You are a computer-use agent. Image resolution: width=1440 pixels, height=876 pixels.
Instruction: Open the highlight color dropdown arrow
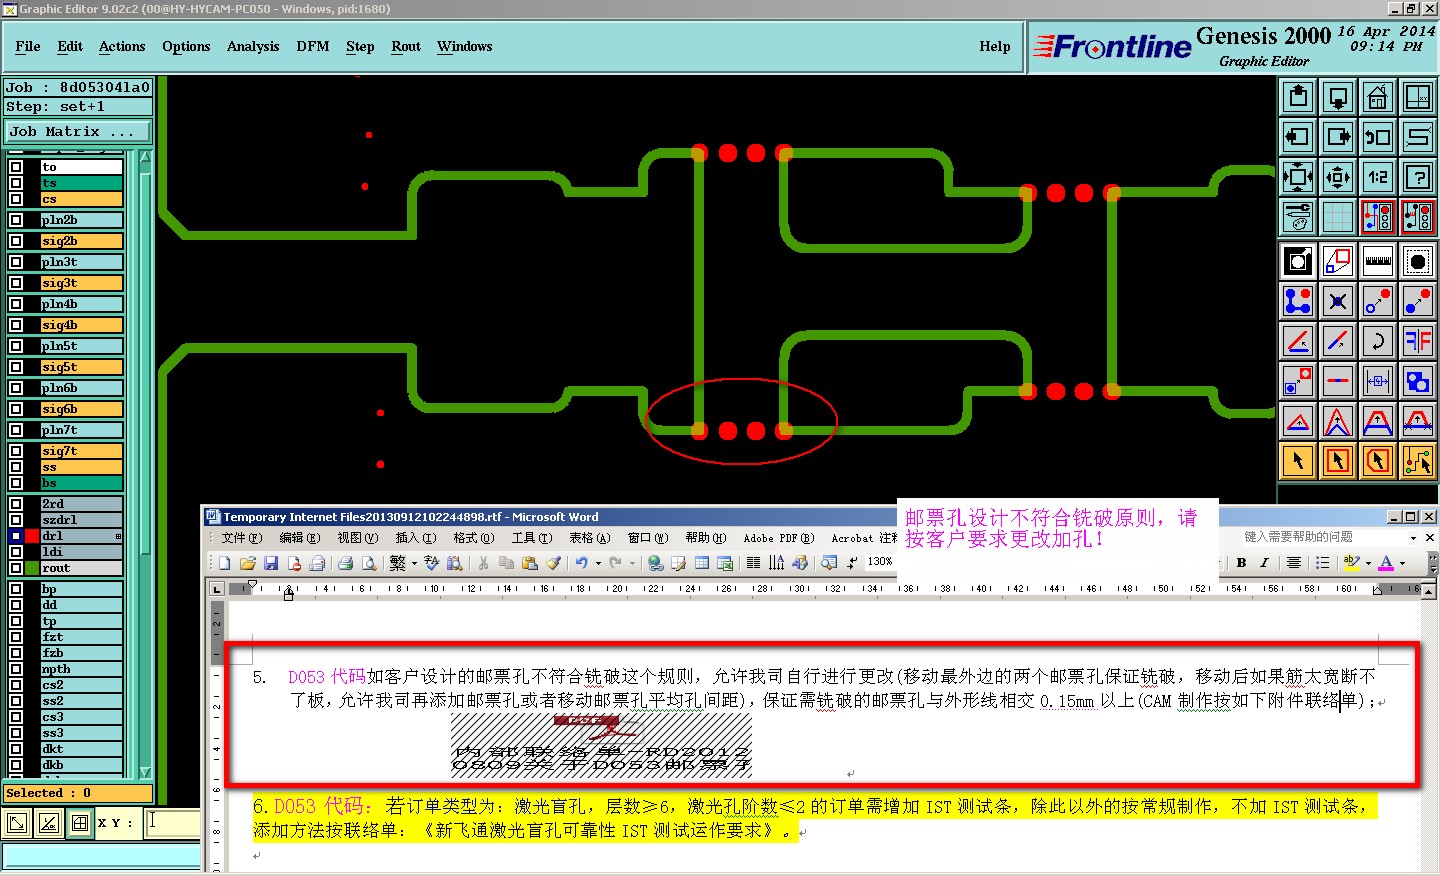tap(1368, 563)
